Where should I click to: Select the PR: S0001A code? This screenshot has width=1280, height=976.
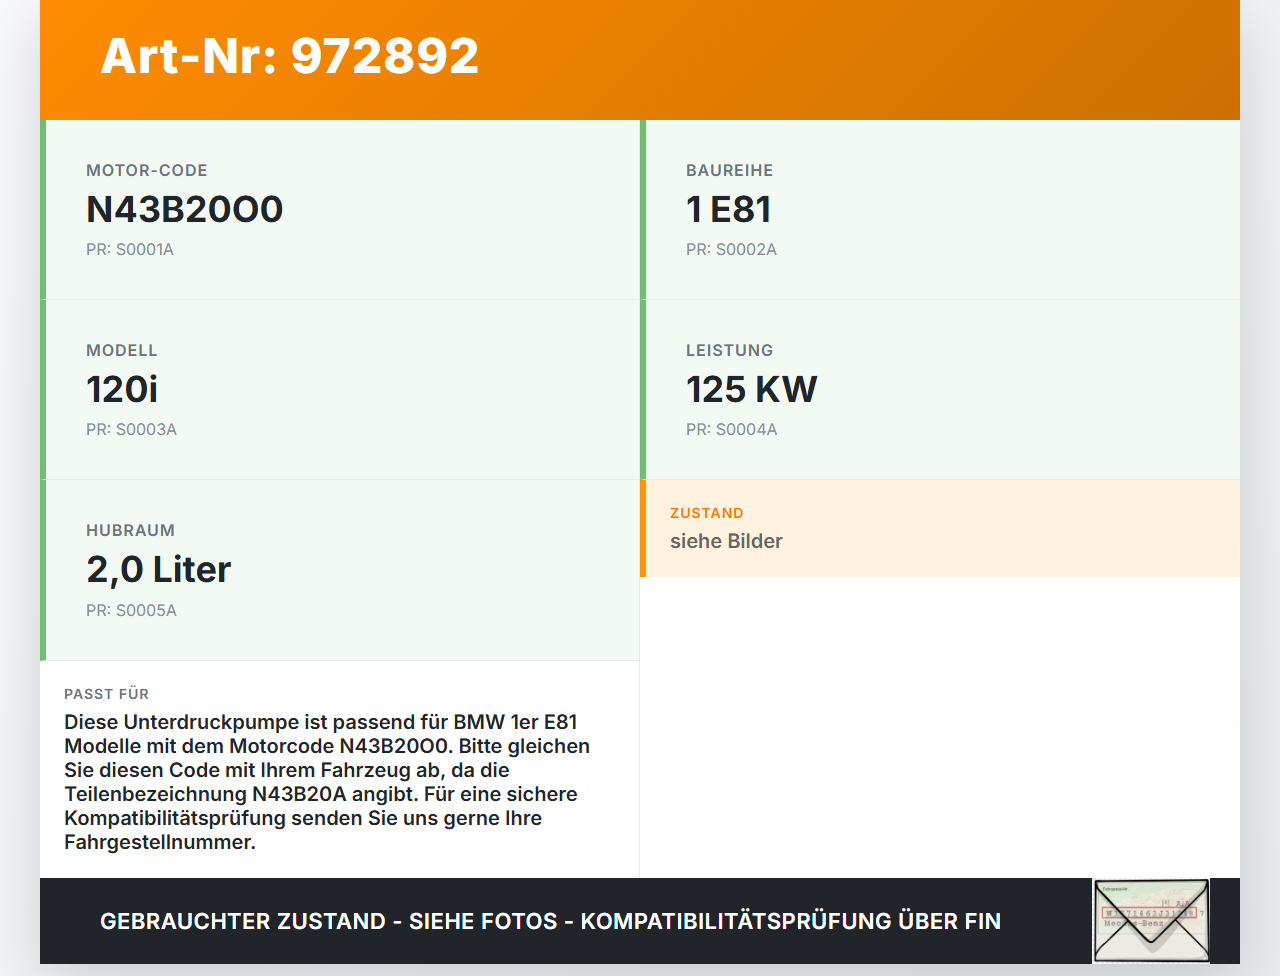click(130, 249)
